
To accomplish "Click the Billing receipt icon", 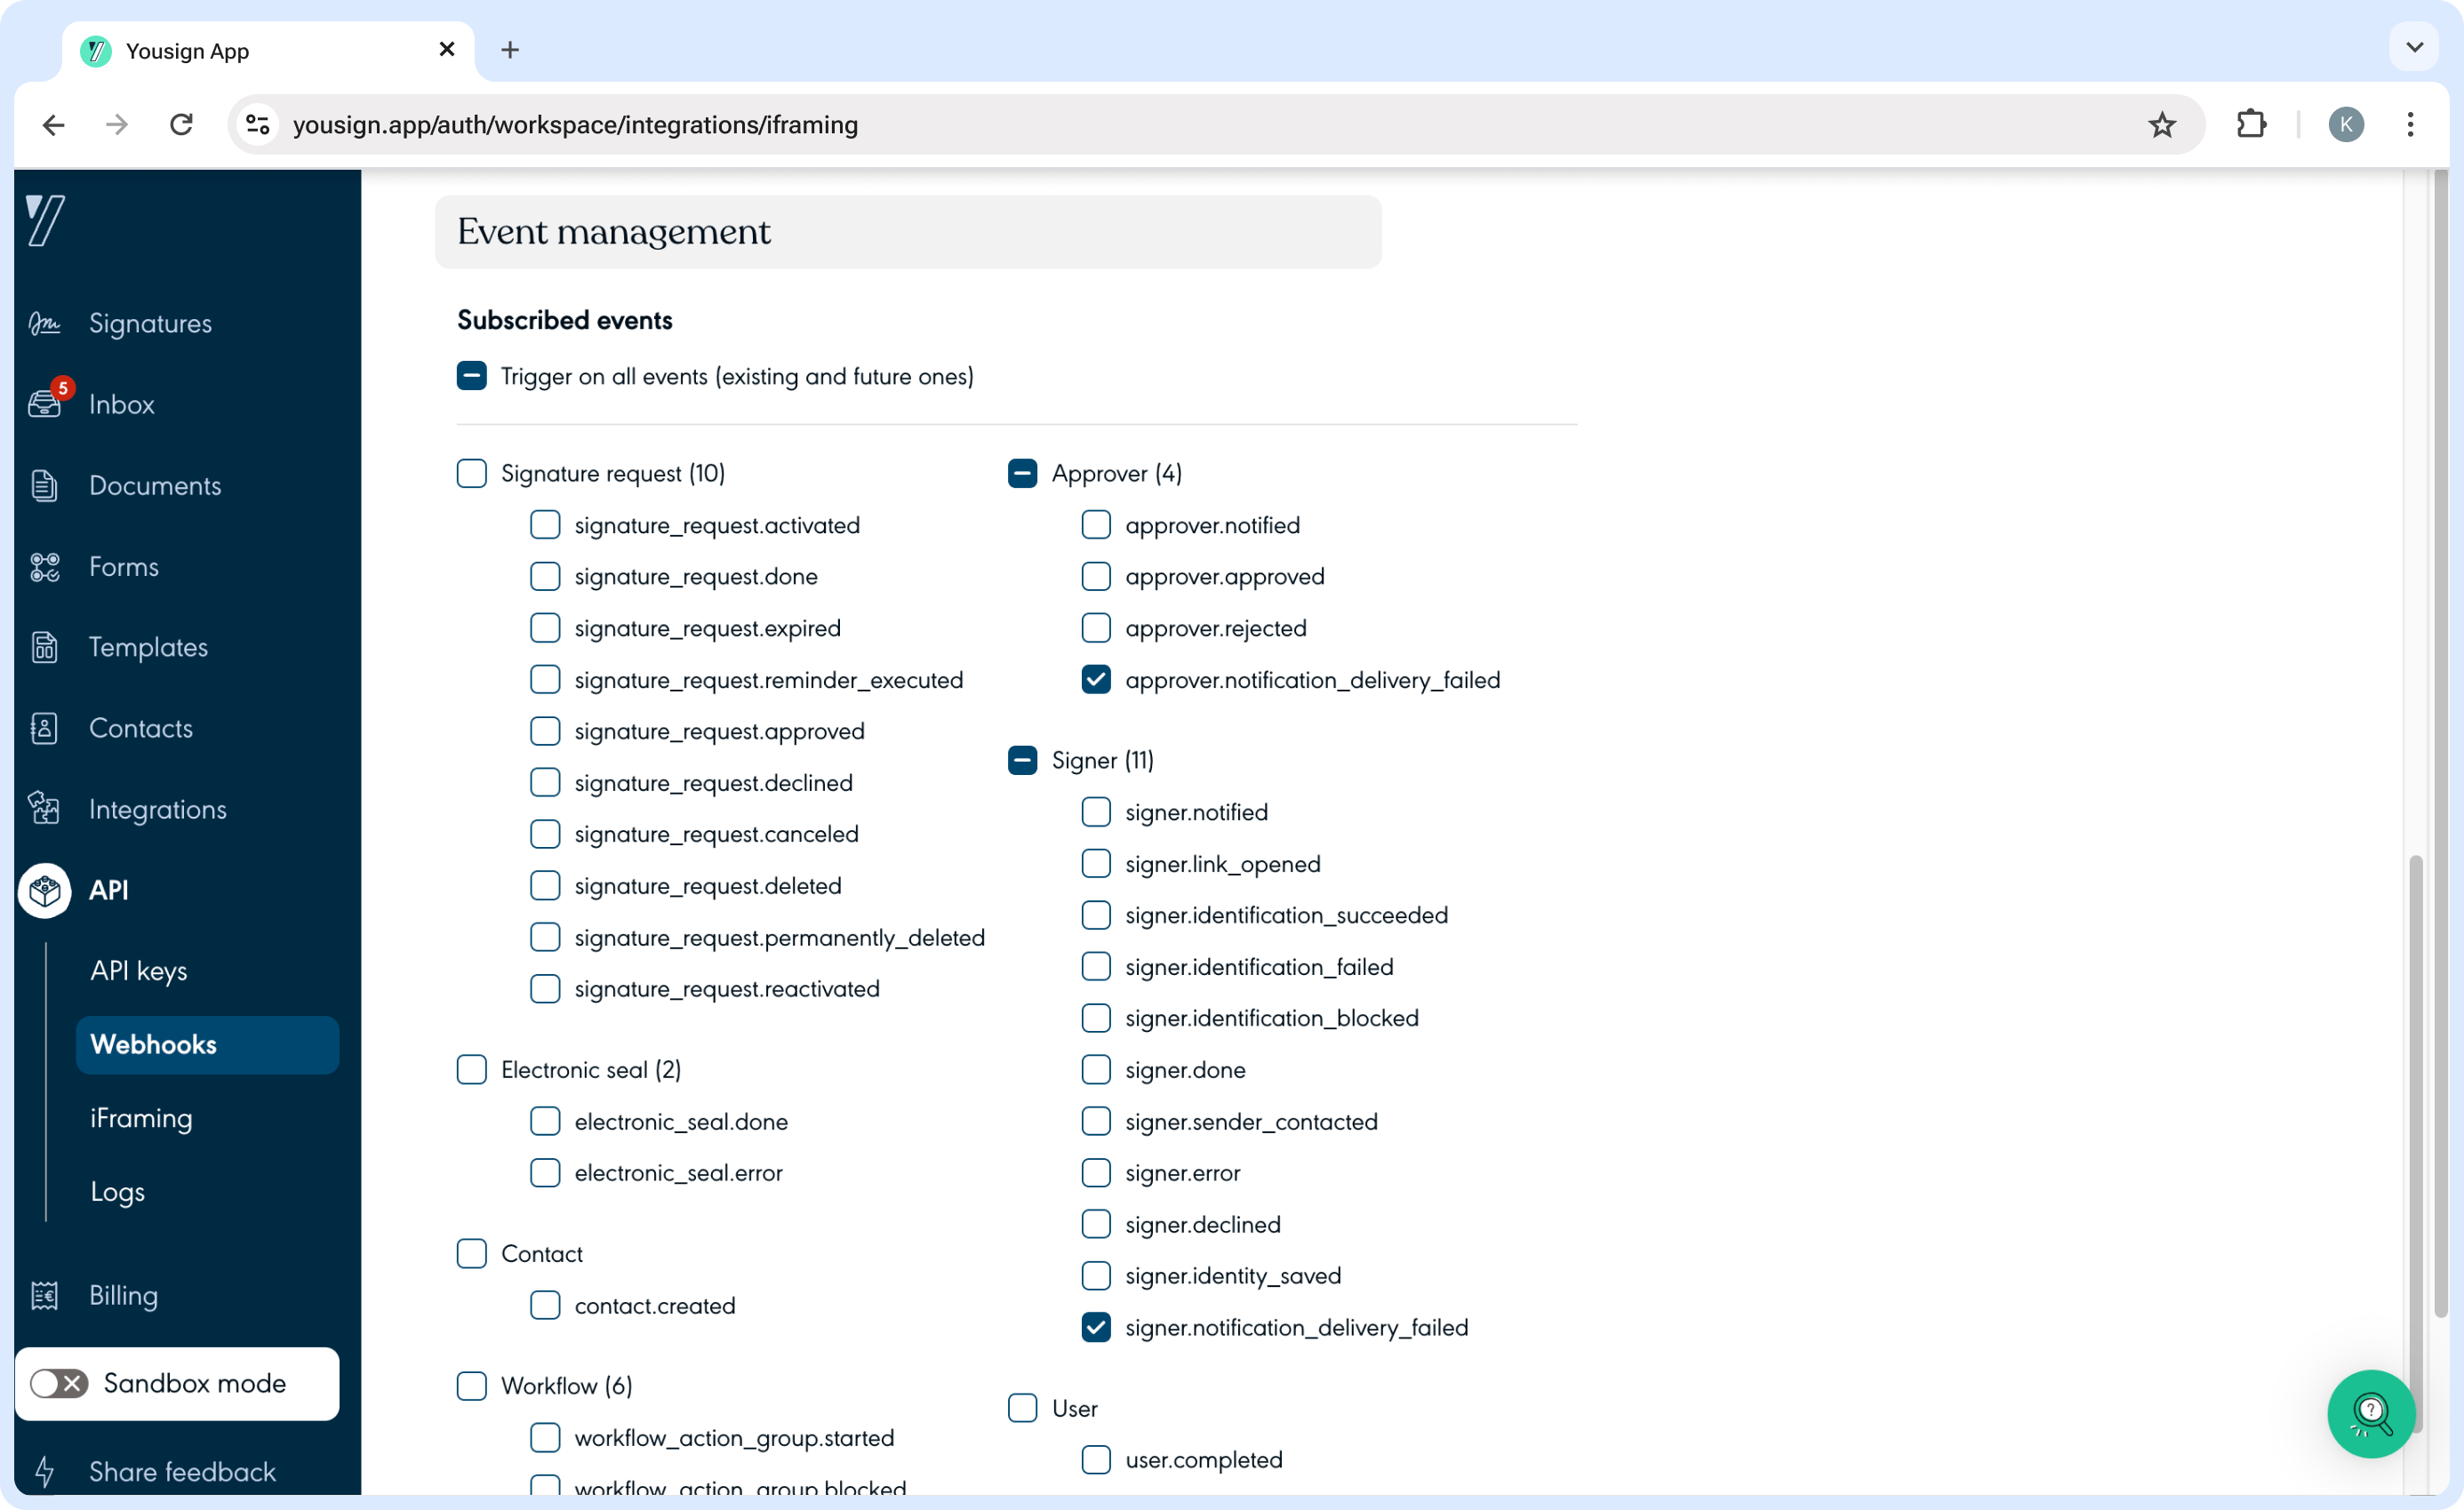I will pyautogui.click(x=44, y=1295).
